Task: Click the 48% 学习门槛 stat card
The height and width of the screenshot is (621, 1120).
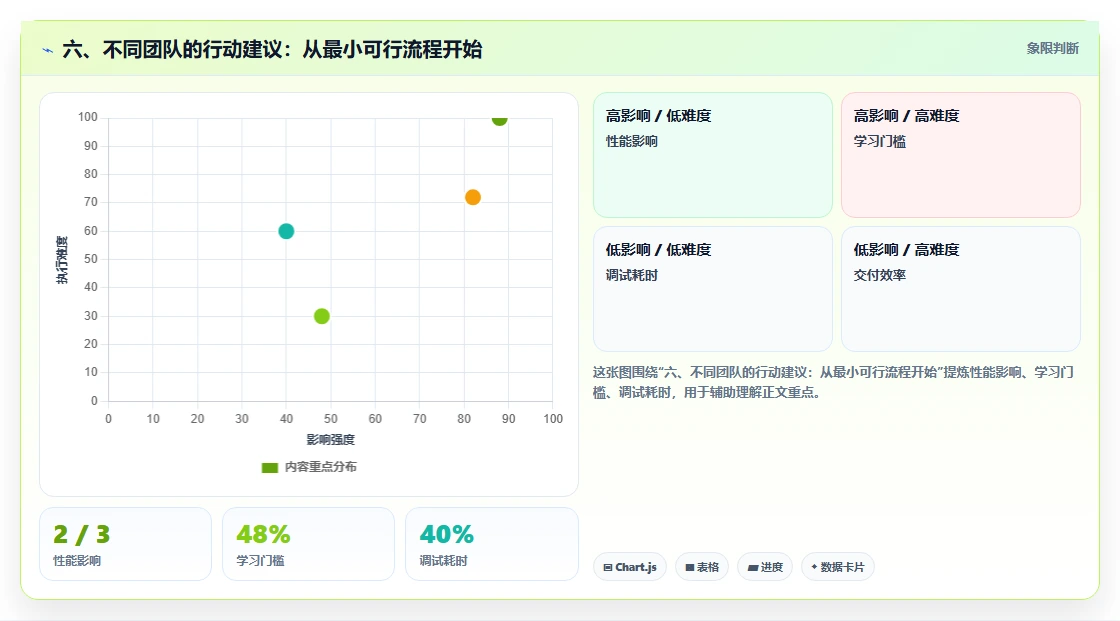Action: coord(309,544)
